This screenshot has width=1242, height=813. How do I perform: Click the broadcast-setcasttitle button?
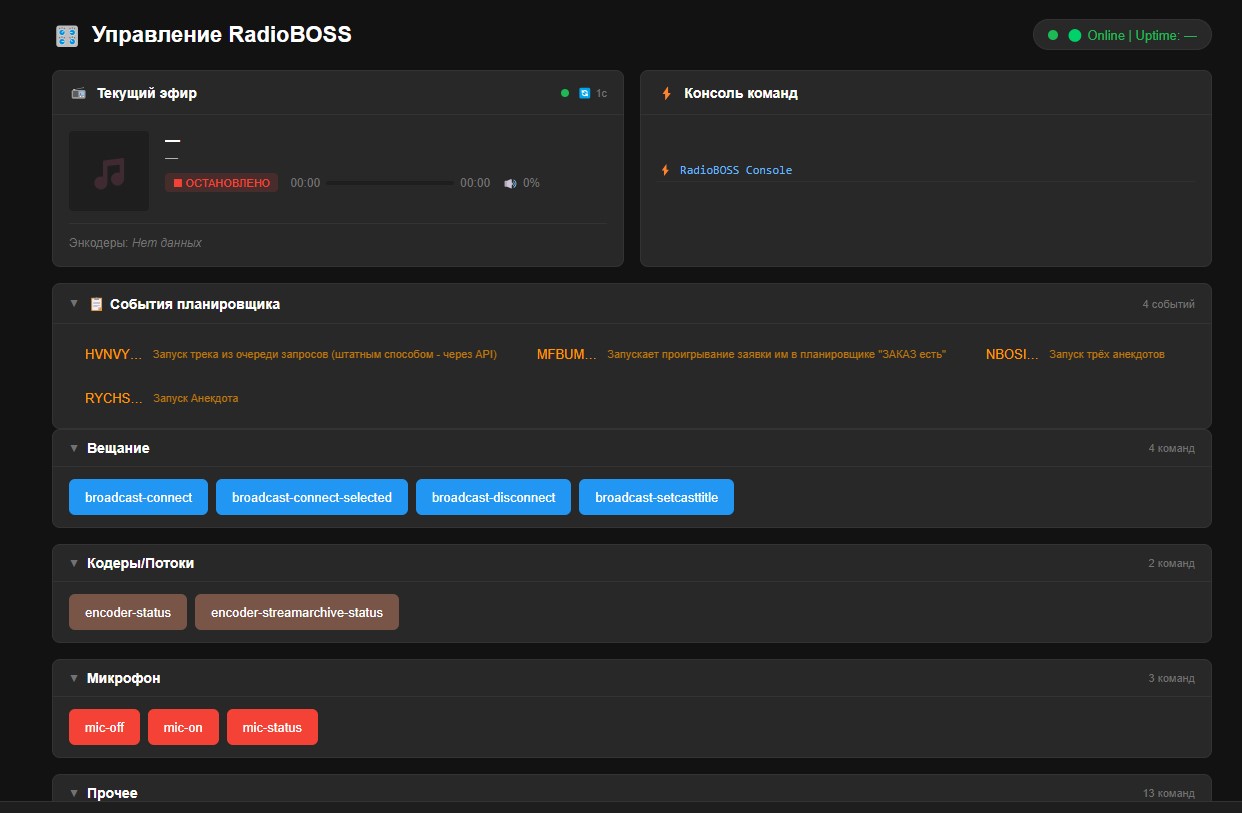pyautogui.click(x=656, y=497)
